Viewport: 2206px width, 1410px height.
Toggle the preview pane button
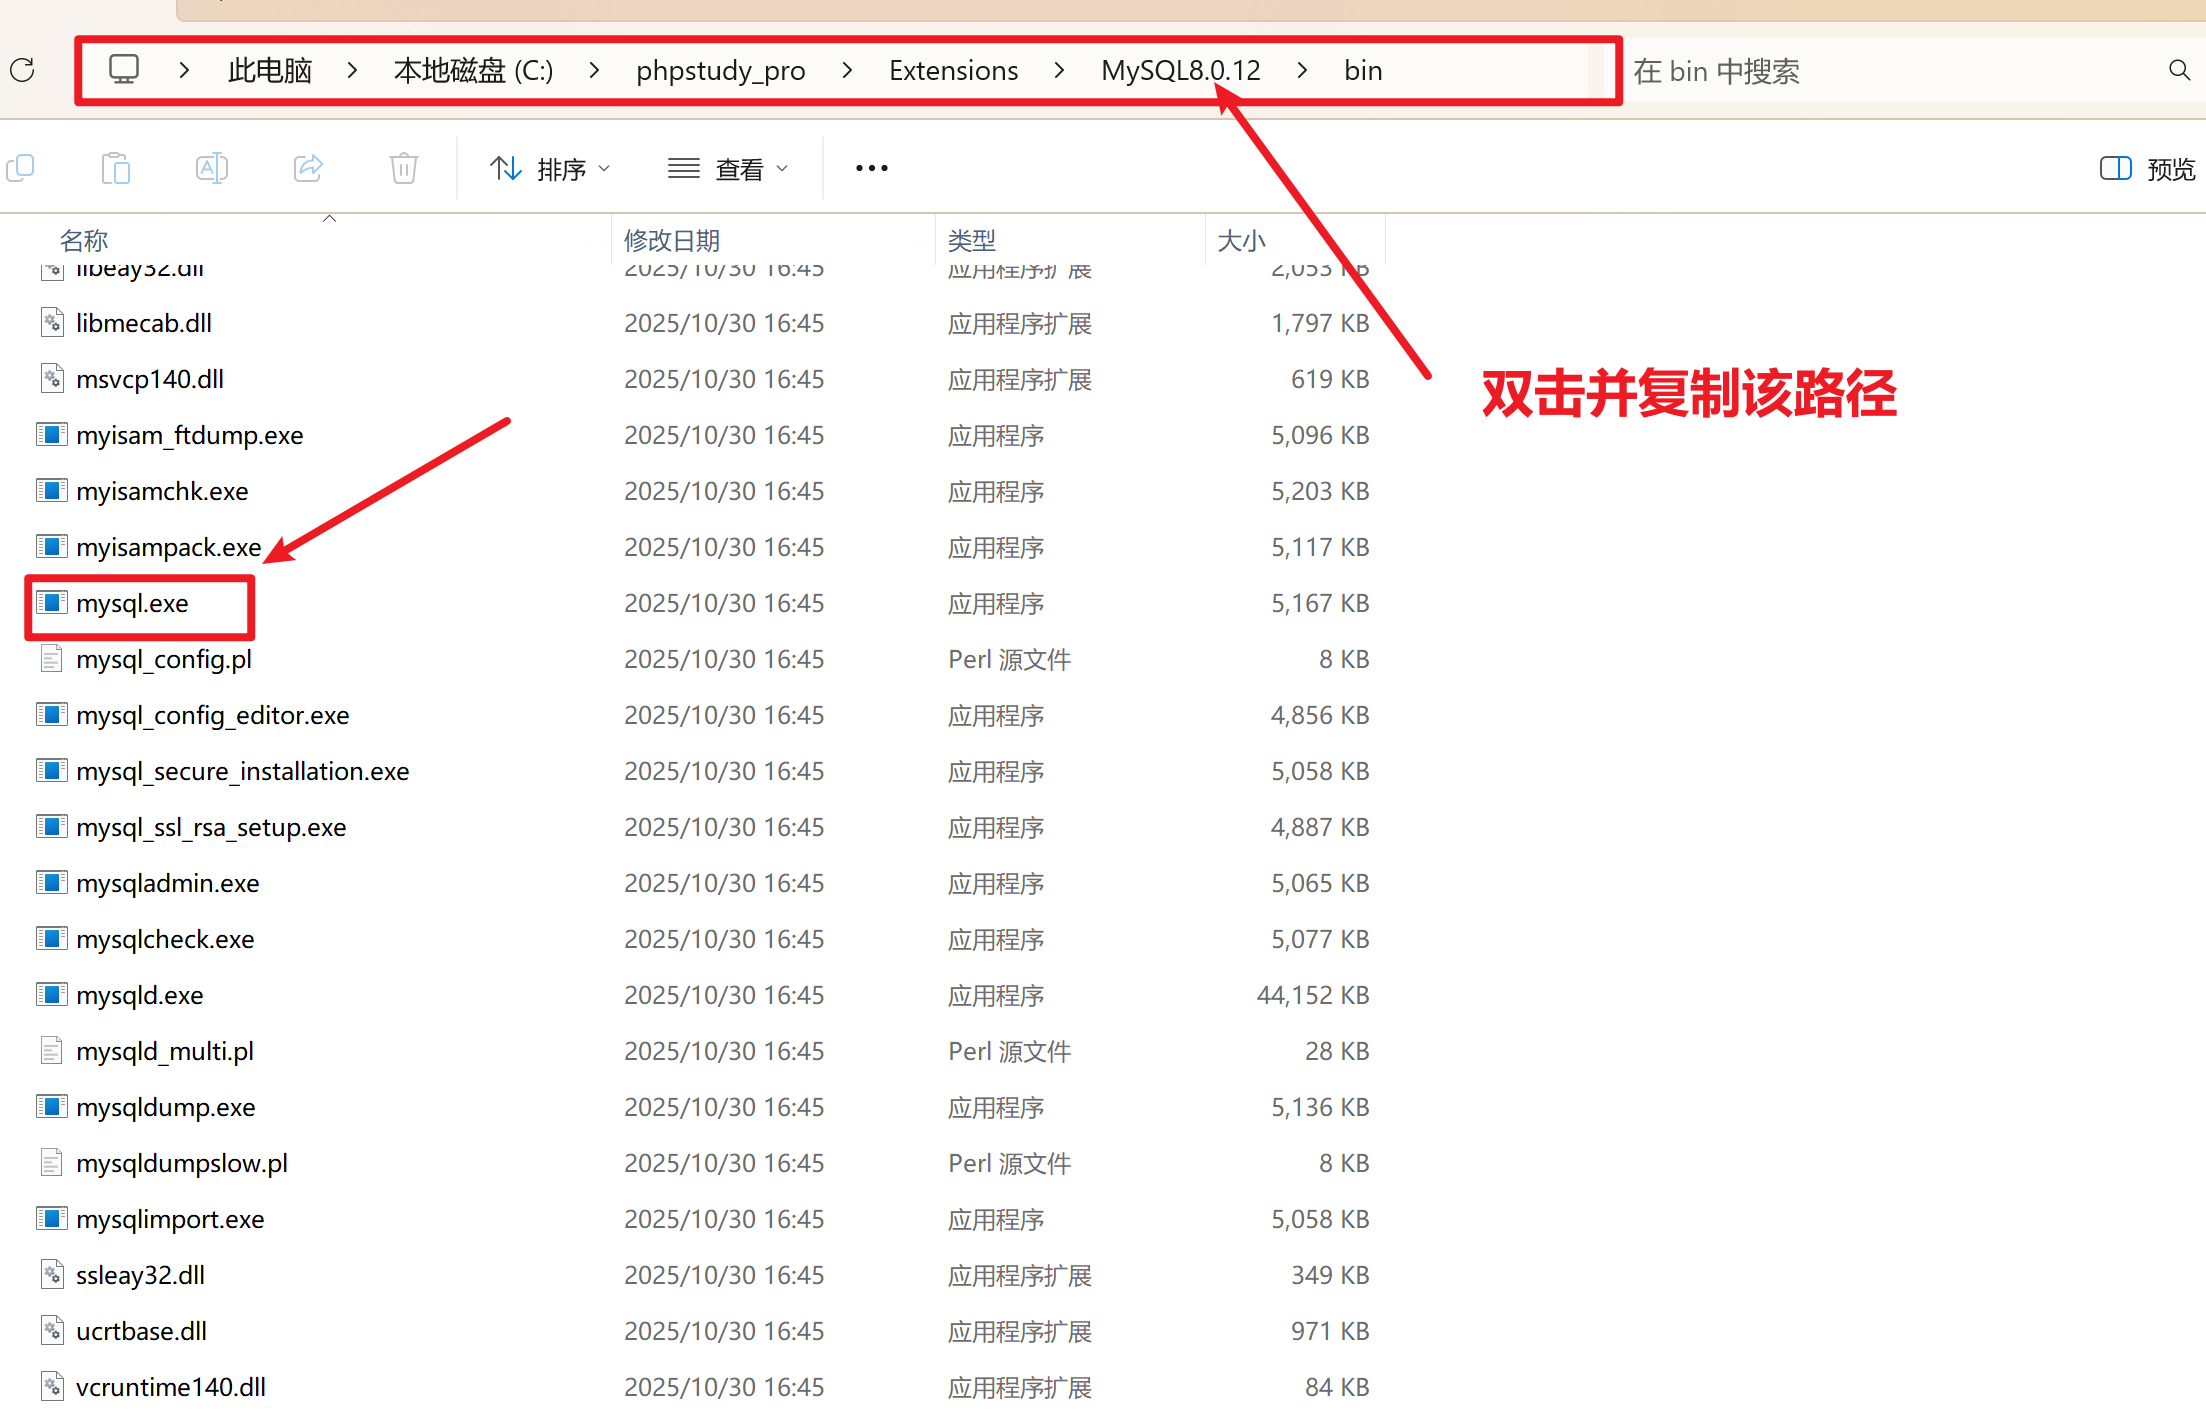pos(2146,168)
